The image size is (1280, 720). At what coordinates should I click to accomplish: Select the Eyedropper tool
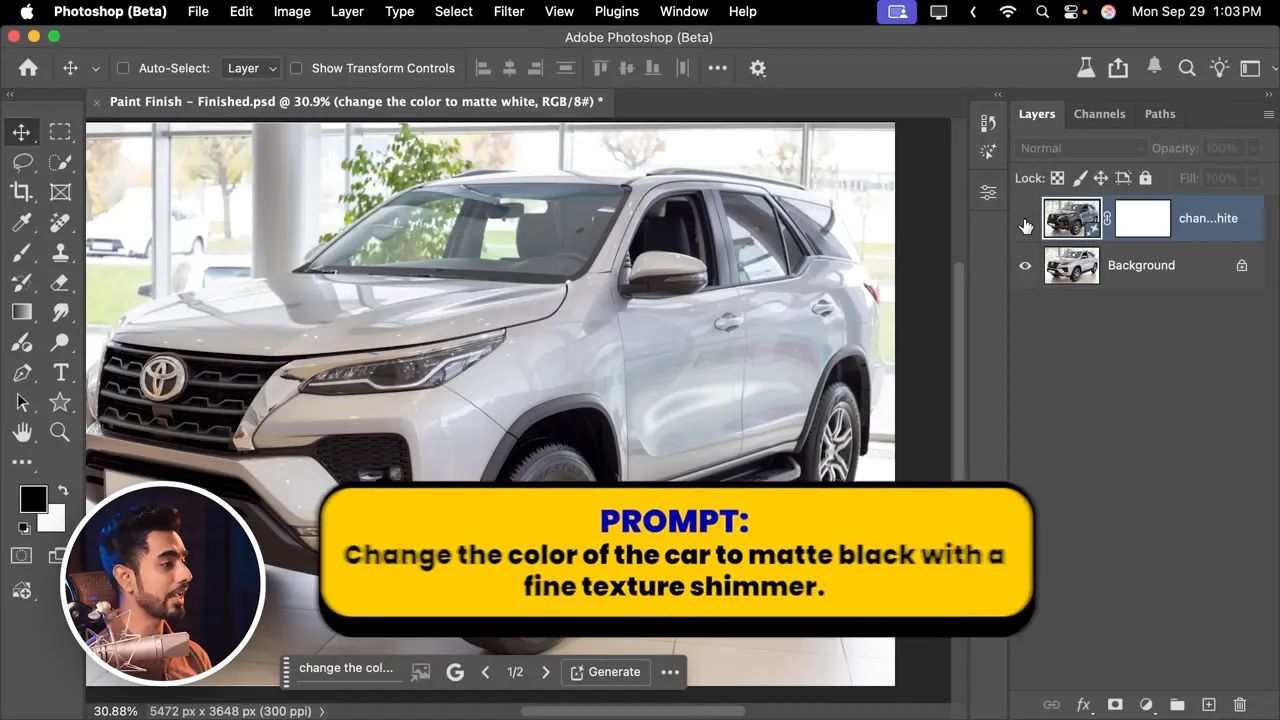tap(21, 222)
